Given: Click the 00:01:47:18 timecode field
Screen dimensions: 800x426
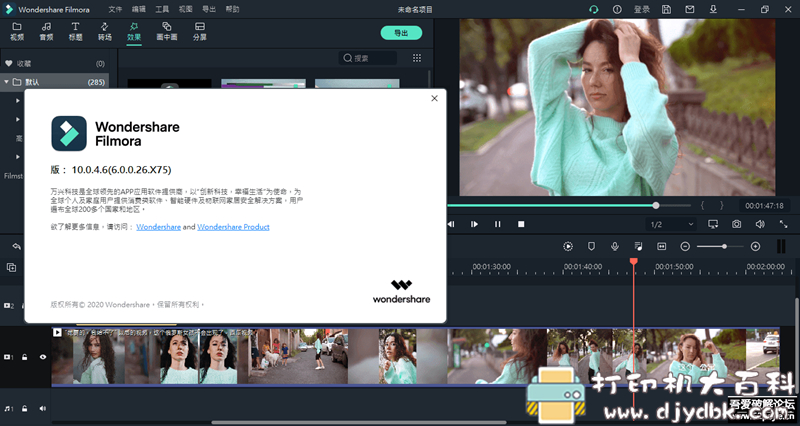Looking at the screenshot, I should (x=764, y=206).
